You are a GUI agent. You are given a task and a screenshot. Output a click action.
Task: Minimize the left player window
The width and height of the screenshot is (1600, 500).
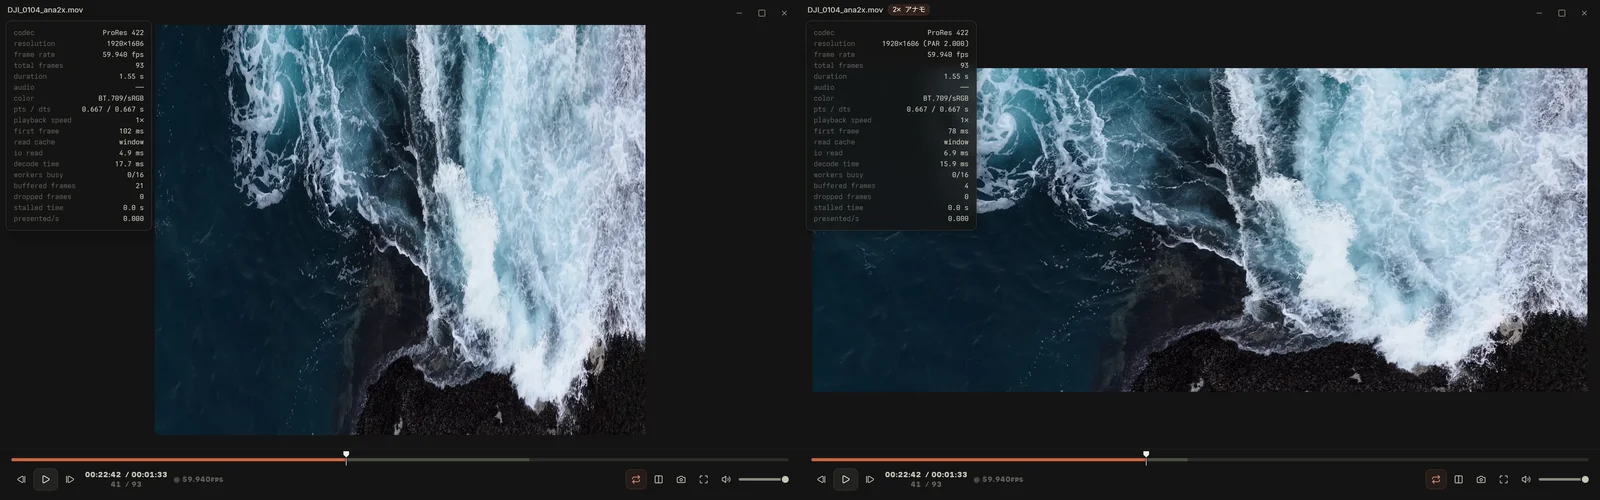[x=739, y=13]
